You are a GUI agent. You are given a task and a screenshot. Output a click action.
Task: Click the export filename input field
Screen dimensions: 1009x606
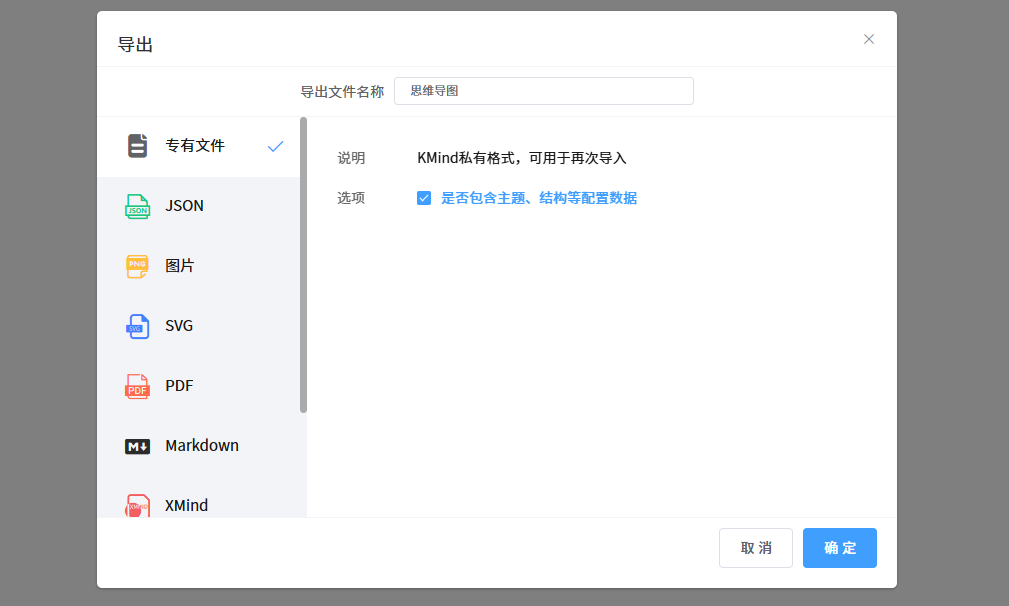[x=543, y=91]
